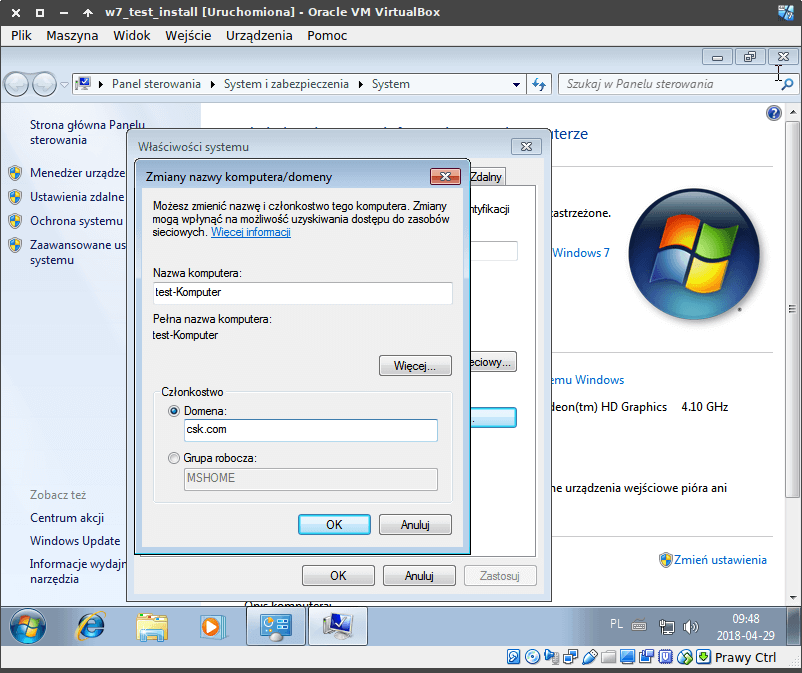This screenshot has height=673, width=802.
Task: Click the VirtualBox audio indicator
Action: tap(551, 657)
